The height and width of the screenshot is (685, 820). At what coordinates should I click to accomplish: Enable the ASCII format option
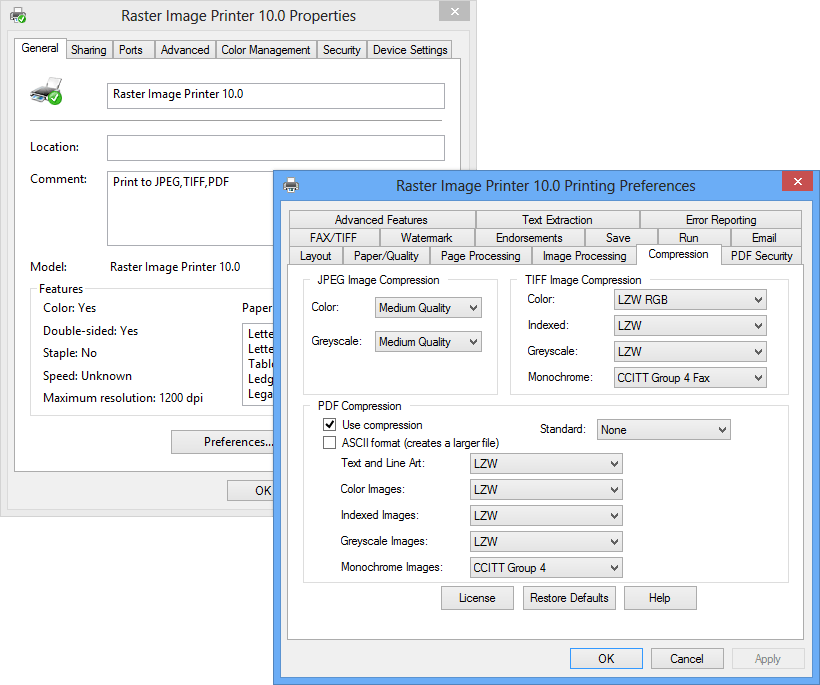[330, 442]
